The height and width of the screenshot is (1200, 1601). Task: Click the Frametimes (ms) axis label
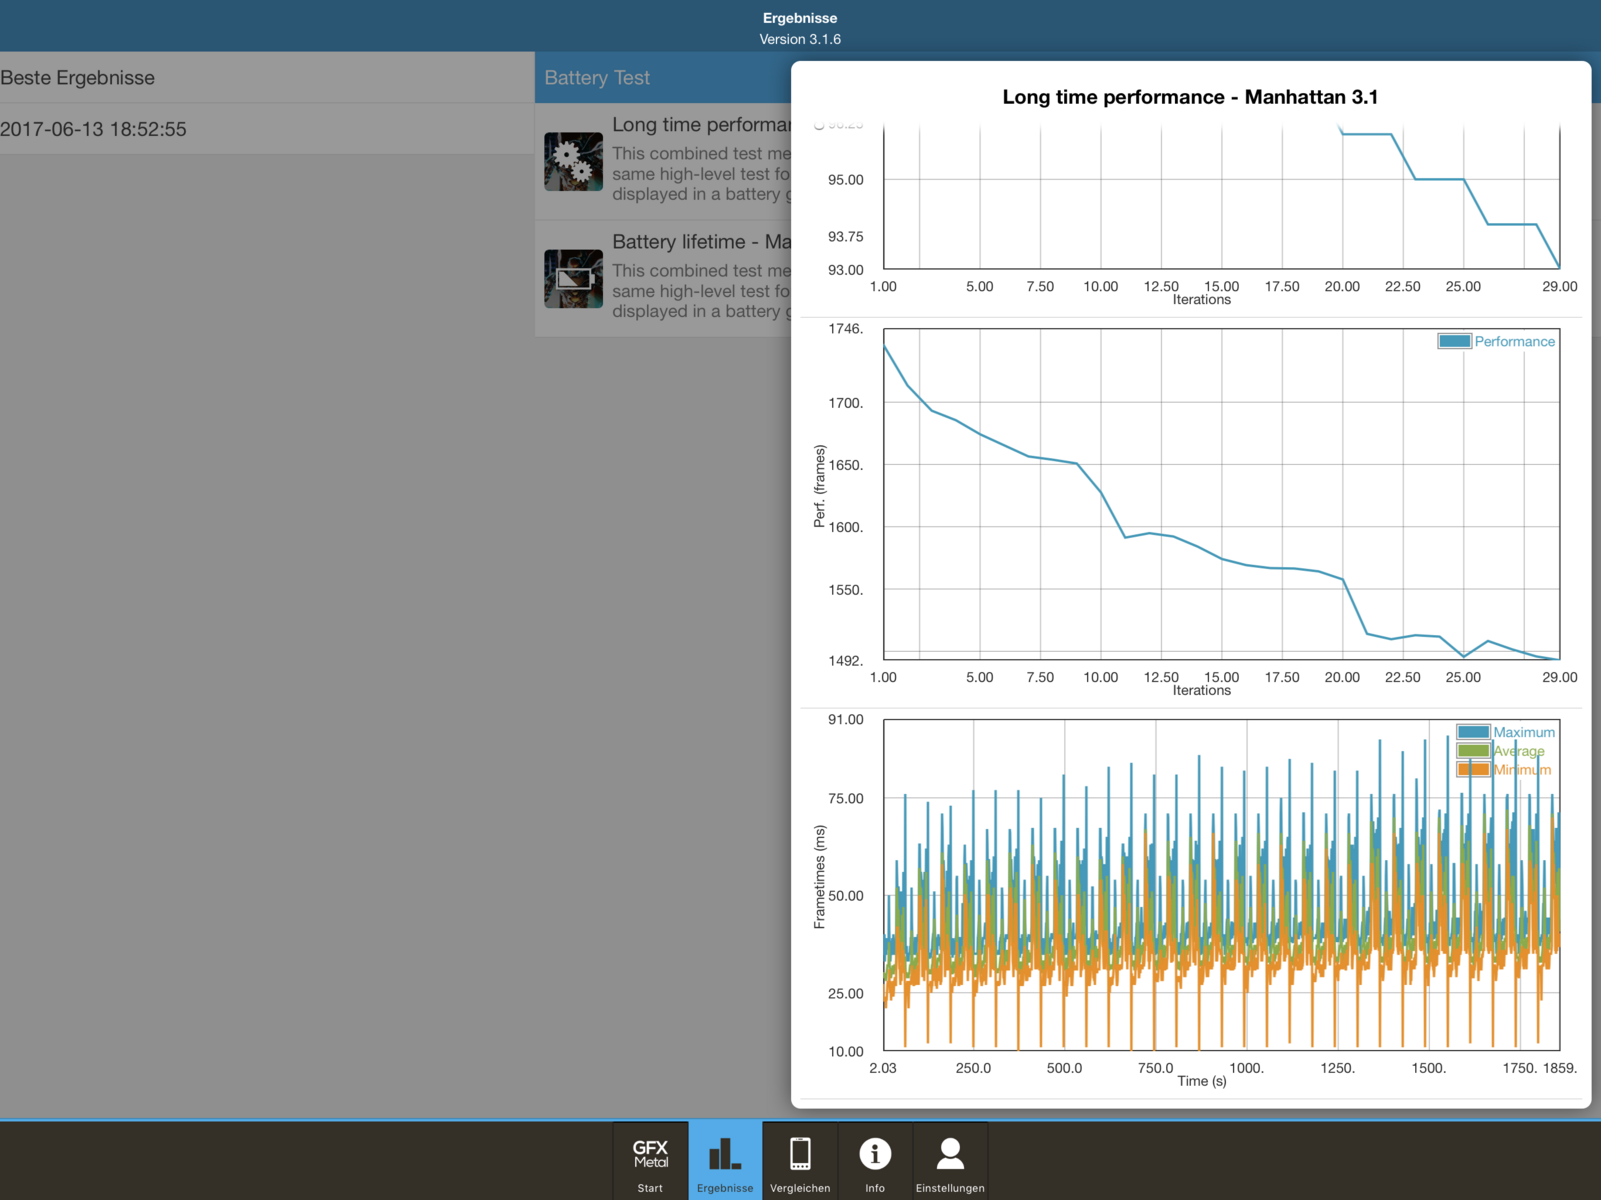(820, 877)
